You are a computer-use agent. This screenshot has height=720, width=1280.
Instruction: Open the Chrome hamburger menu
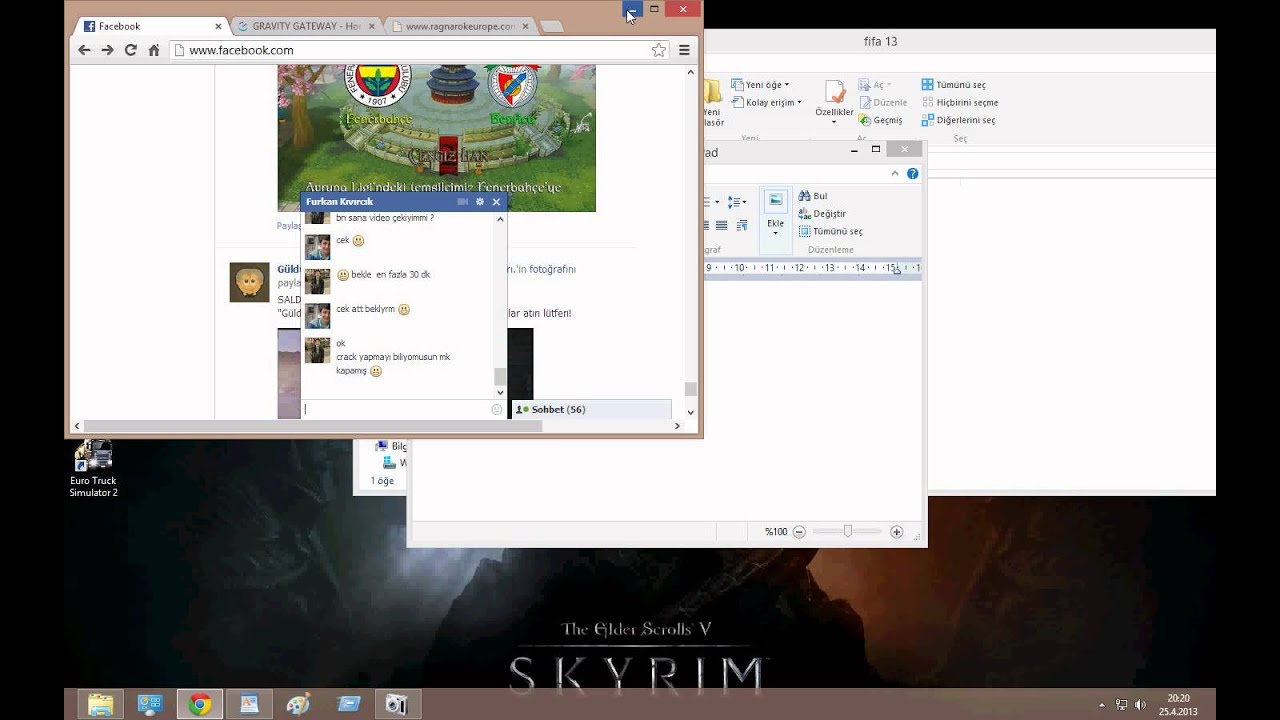coord(685,50)
